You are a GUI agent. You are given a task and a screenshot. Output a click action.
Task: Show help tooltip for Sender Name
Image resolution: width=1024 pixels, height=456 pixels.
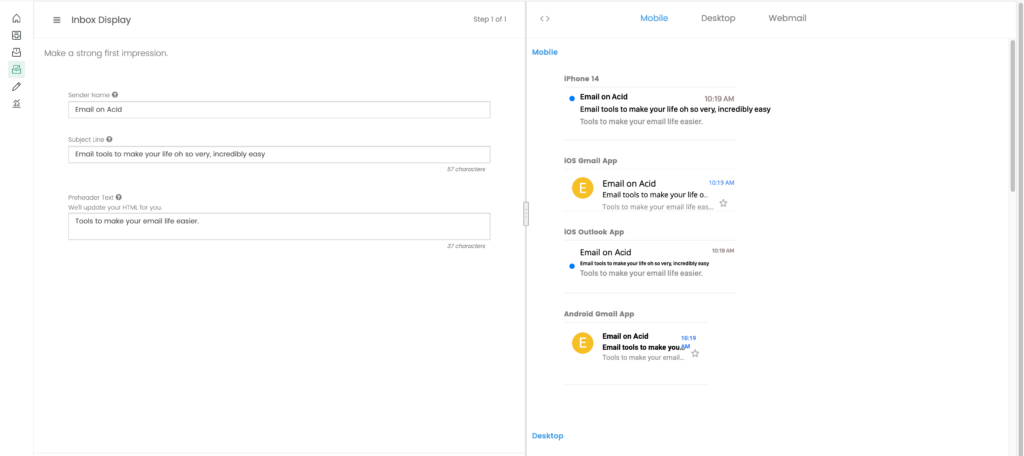coord(115,95)
